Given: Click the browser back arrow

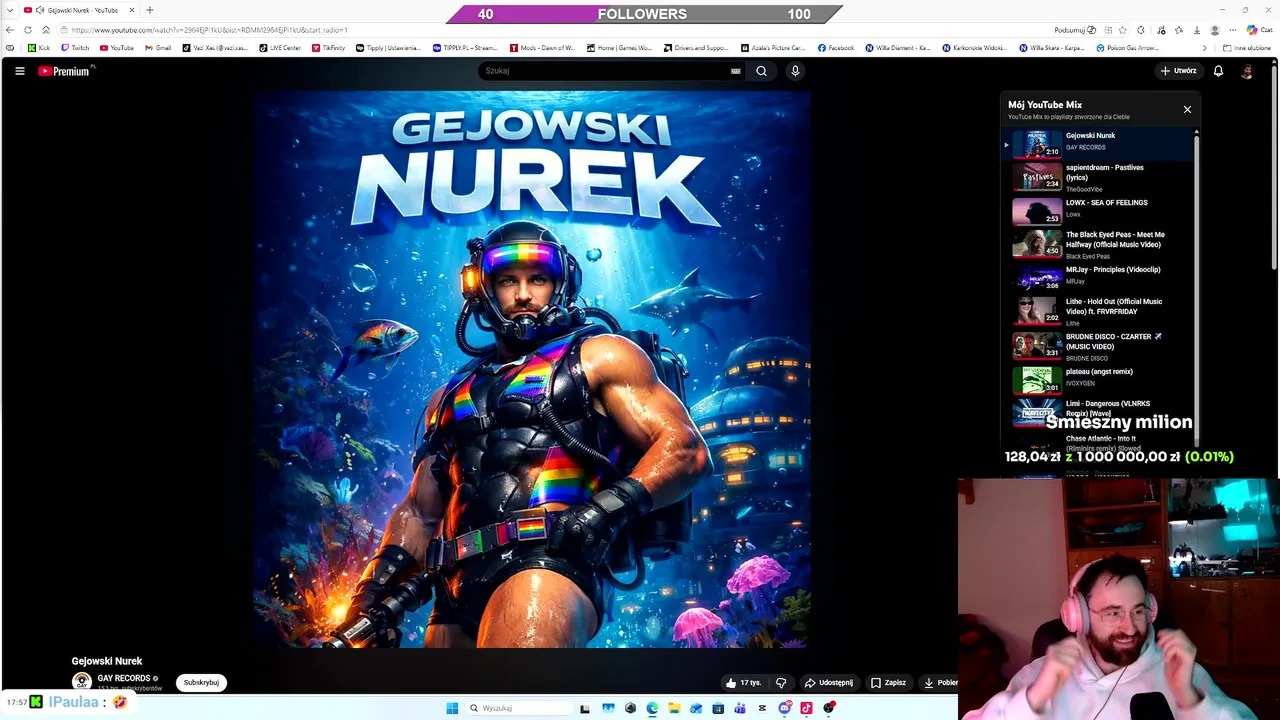Looking at the screenshot, I should tap(10, 30).
